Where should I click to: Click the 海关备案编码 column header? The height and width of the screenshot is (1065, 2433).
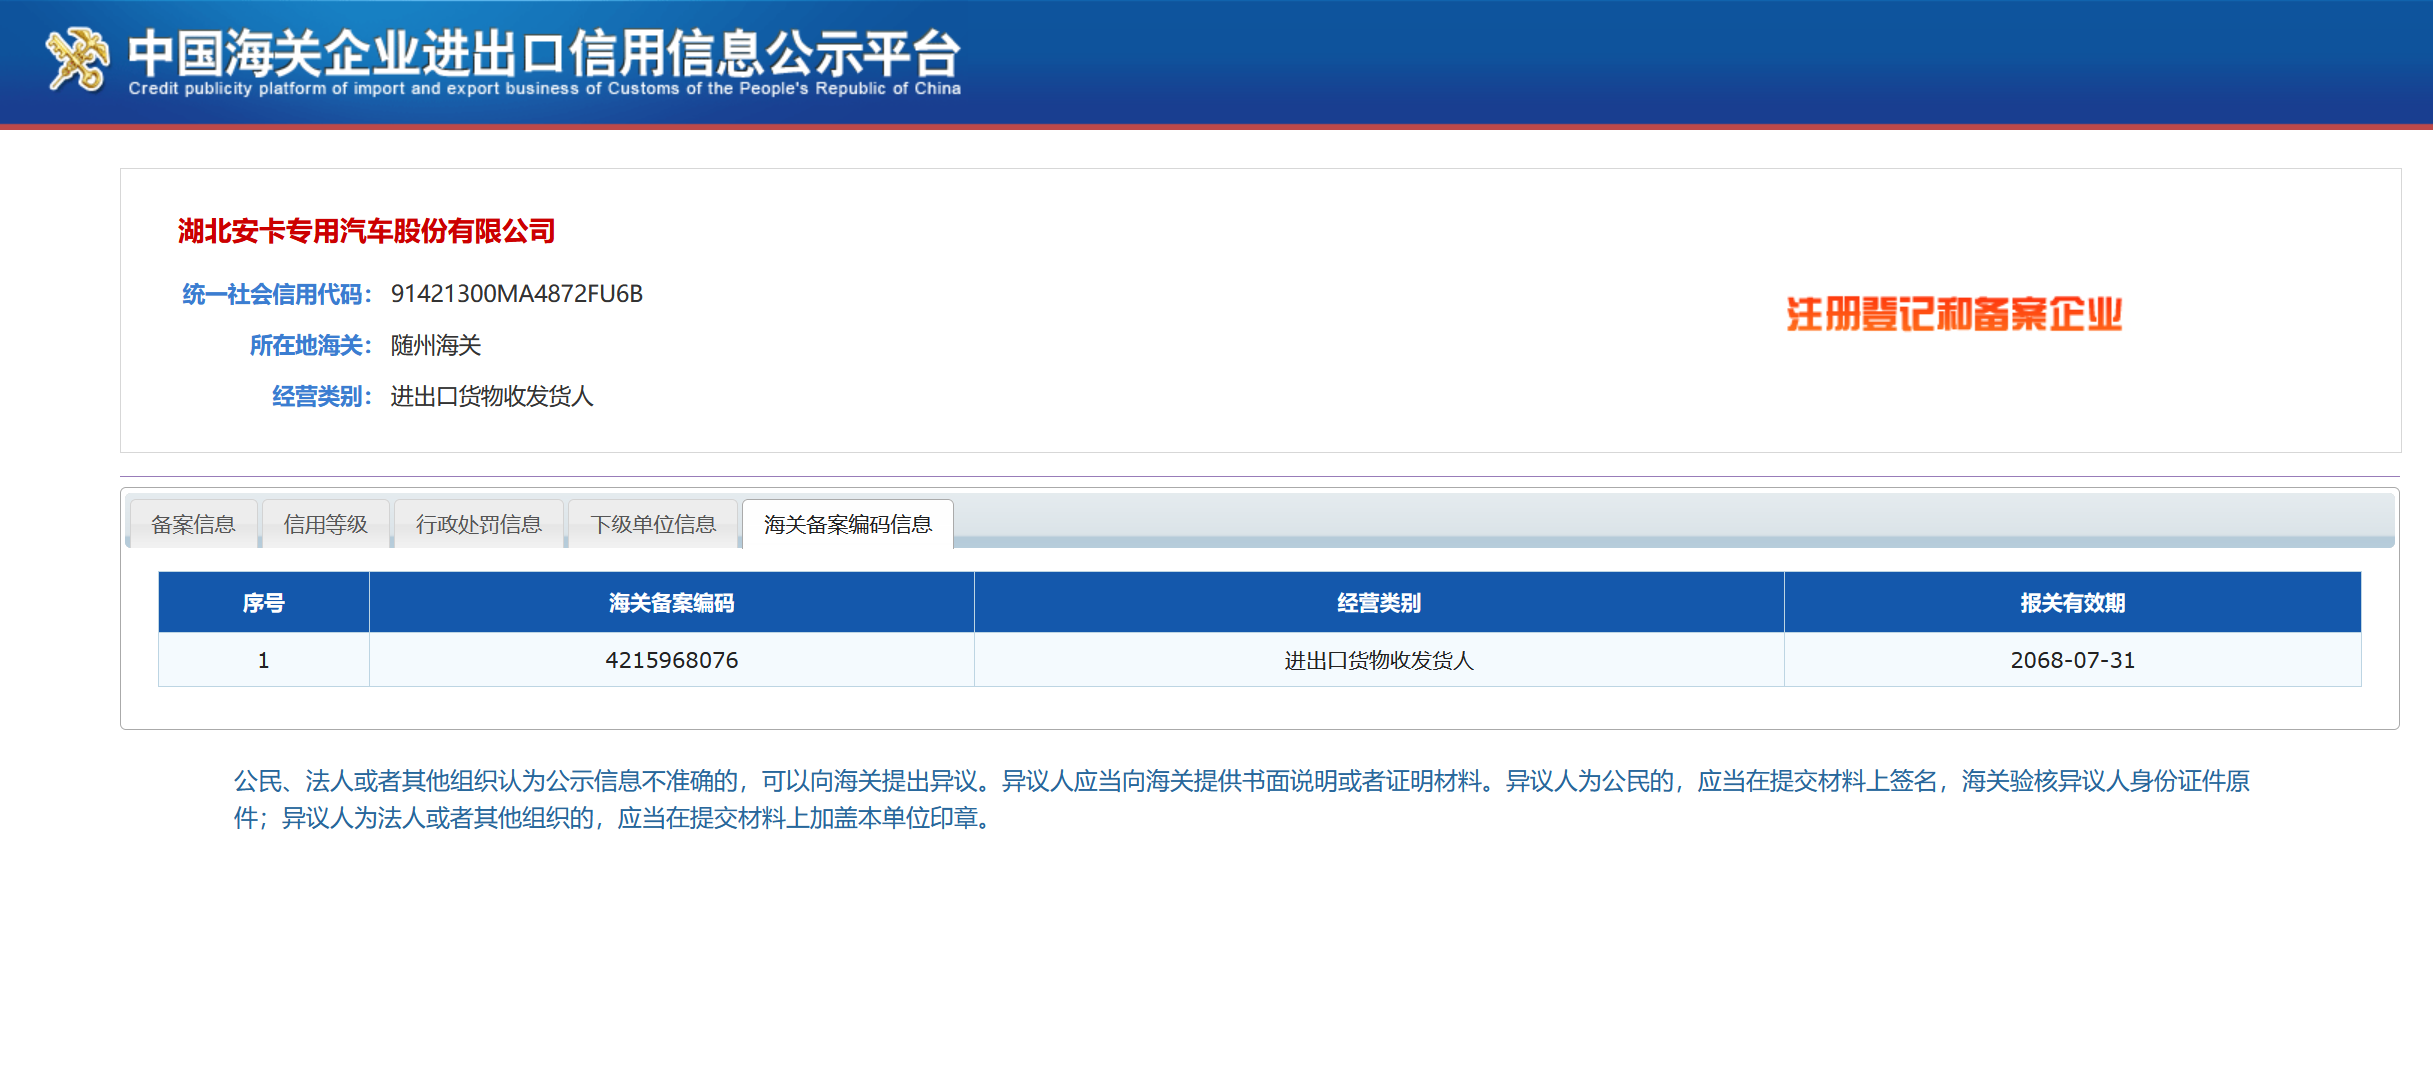tap(672, 603)
